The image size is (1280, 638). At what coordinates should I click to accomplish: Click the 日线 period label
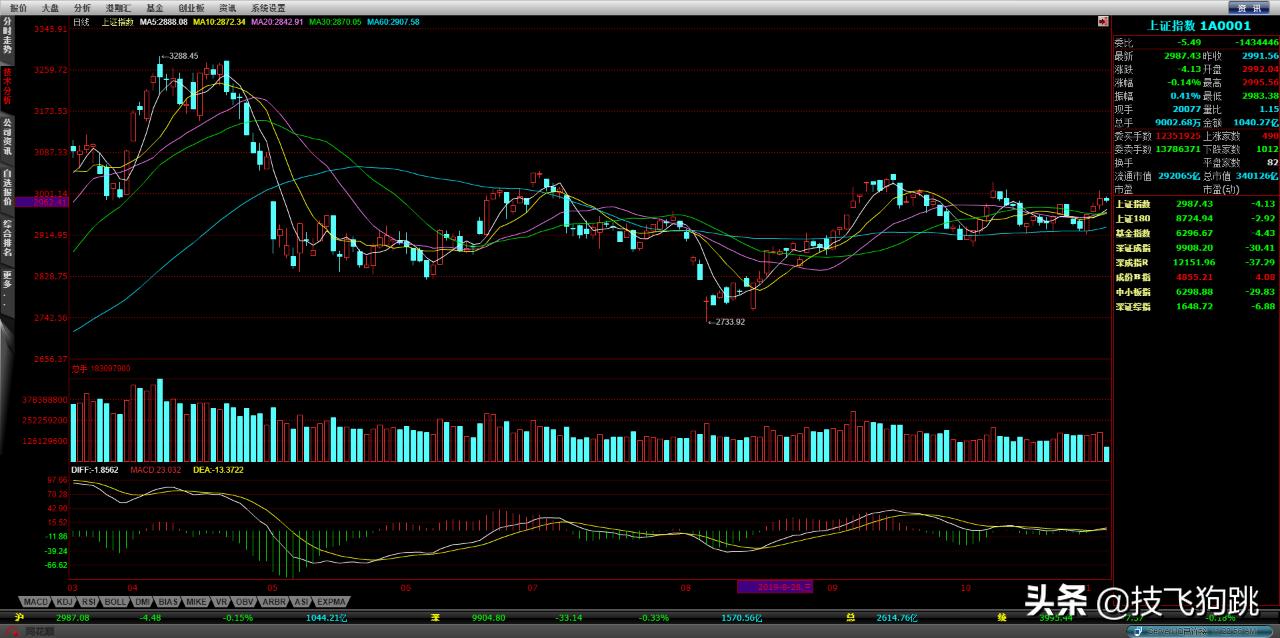click(81, 21)
